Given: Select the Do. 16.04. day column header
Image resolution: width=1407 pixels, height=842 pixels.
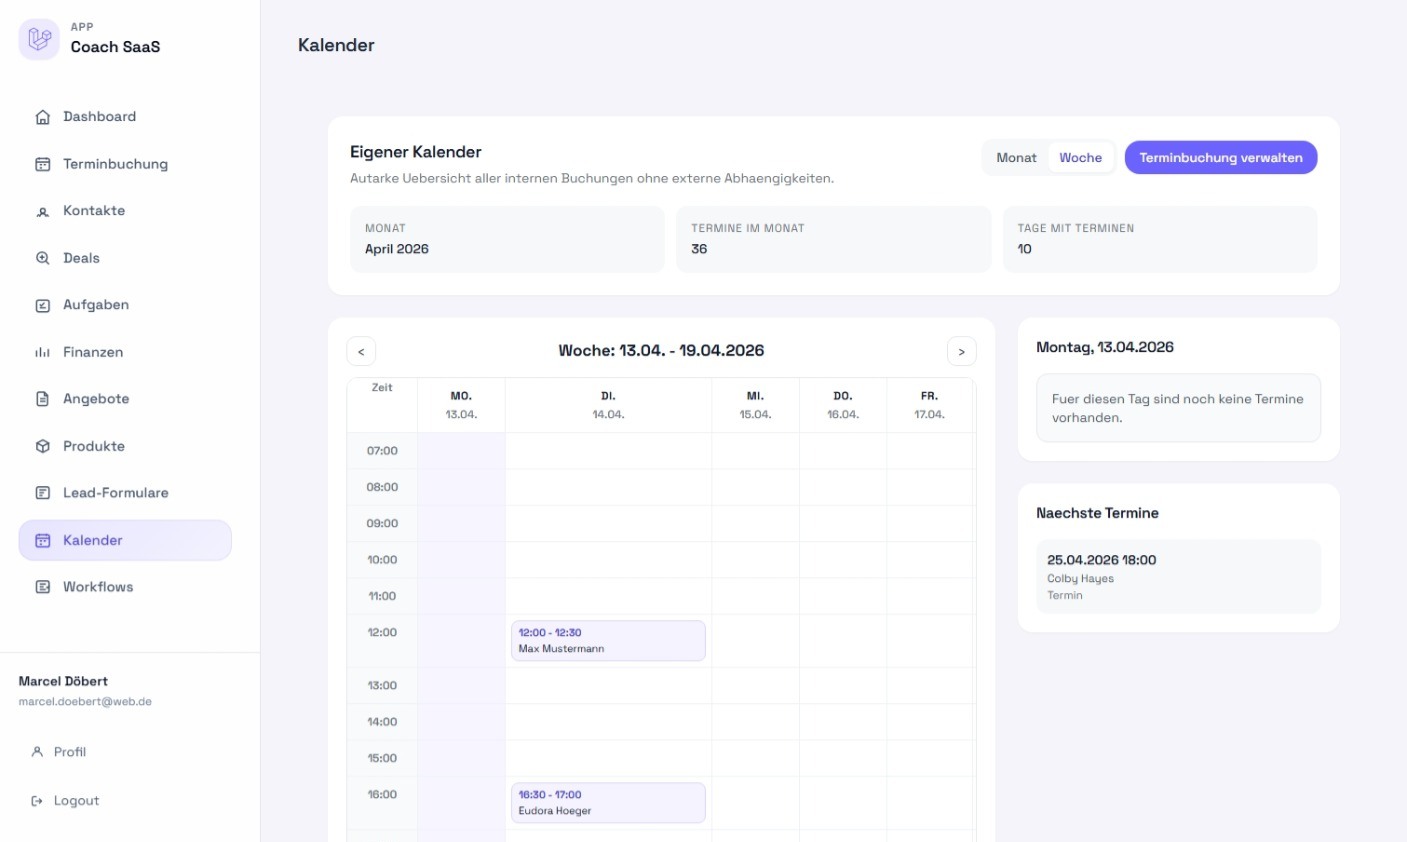Looking at the screenshot, I should [843, 405].
